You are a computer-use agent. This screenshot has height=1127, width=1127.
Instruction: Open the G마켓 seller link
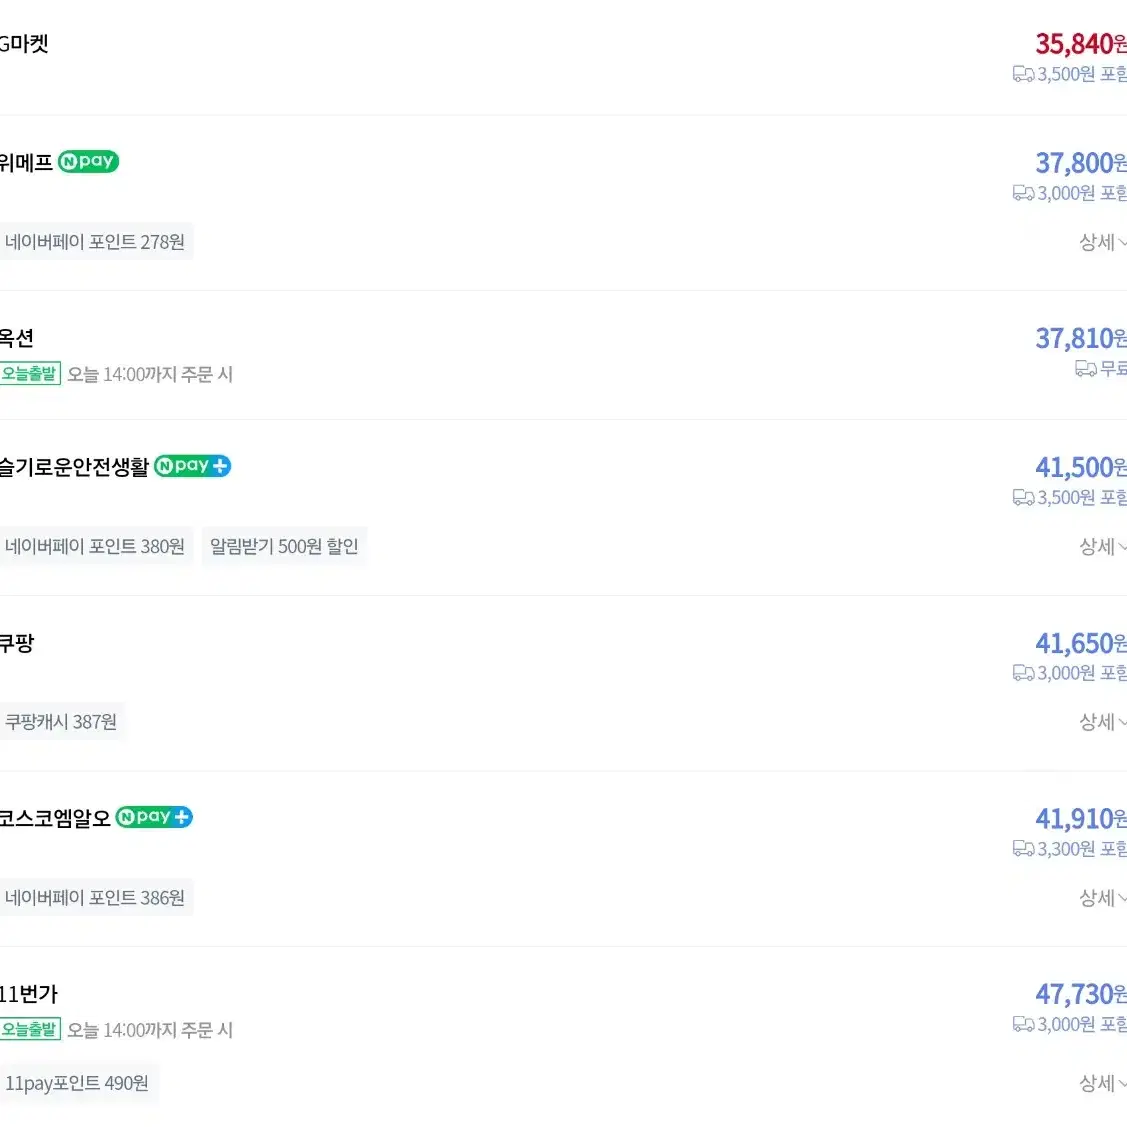tap(24, 44)
